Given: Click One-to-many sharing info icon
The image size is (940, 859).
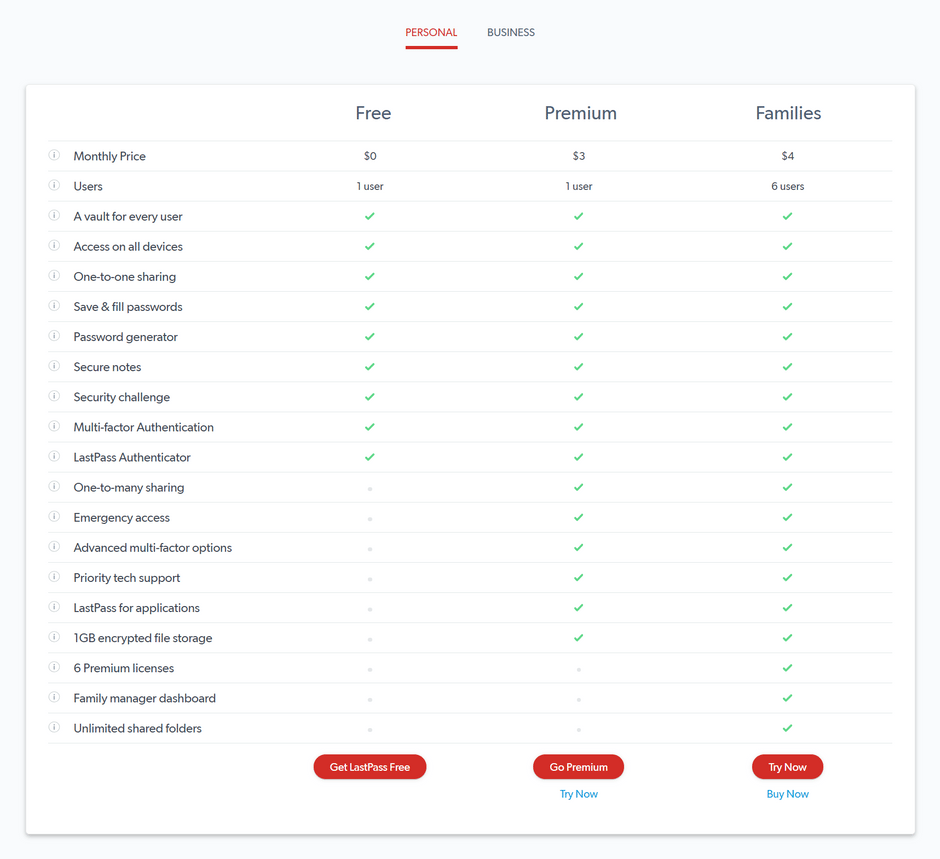Looking at the screenshot, I should 54,486.
